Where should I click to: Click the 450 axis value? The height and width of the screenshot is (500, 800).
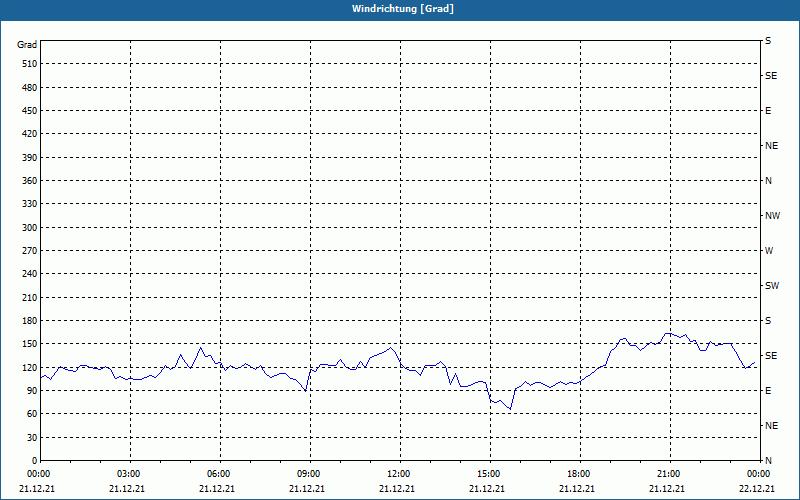tap(30, 111)
